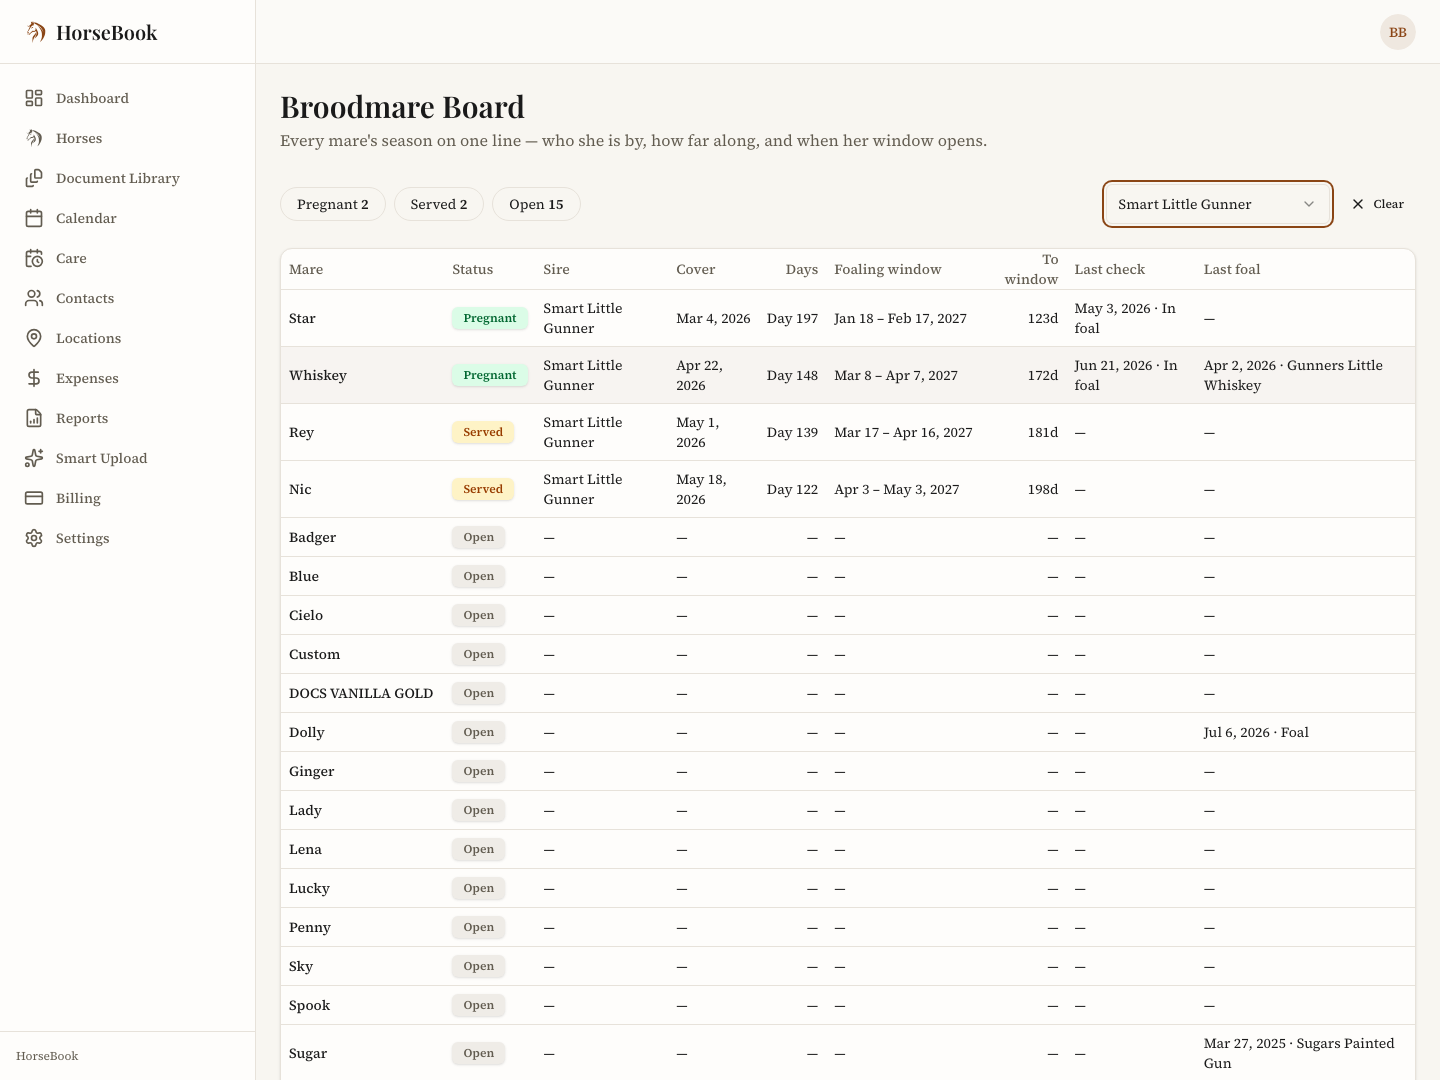Click the Reports chart file icon

pos(34,418)
